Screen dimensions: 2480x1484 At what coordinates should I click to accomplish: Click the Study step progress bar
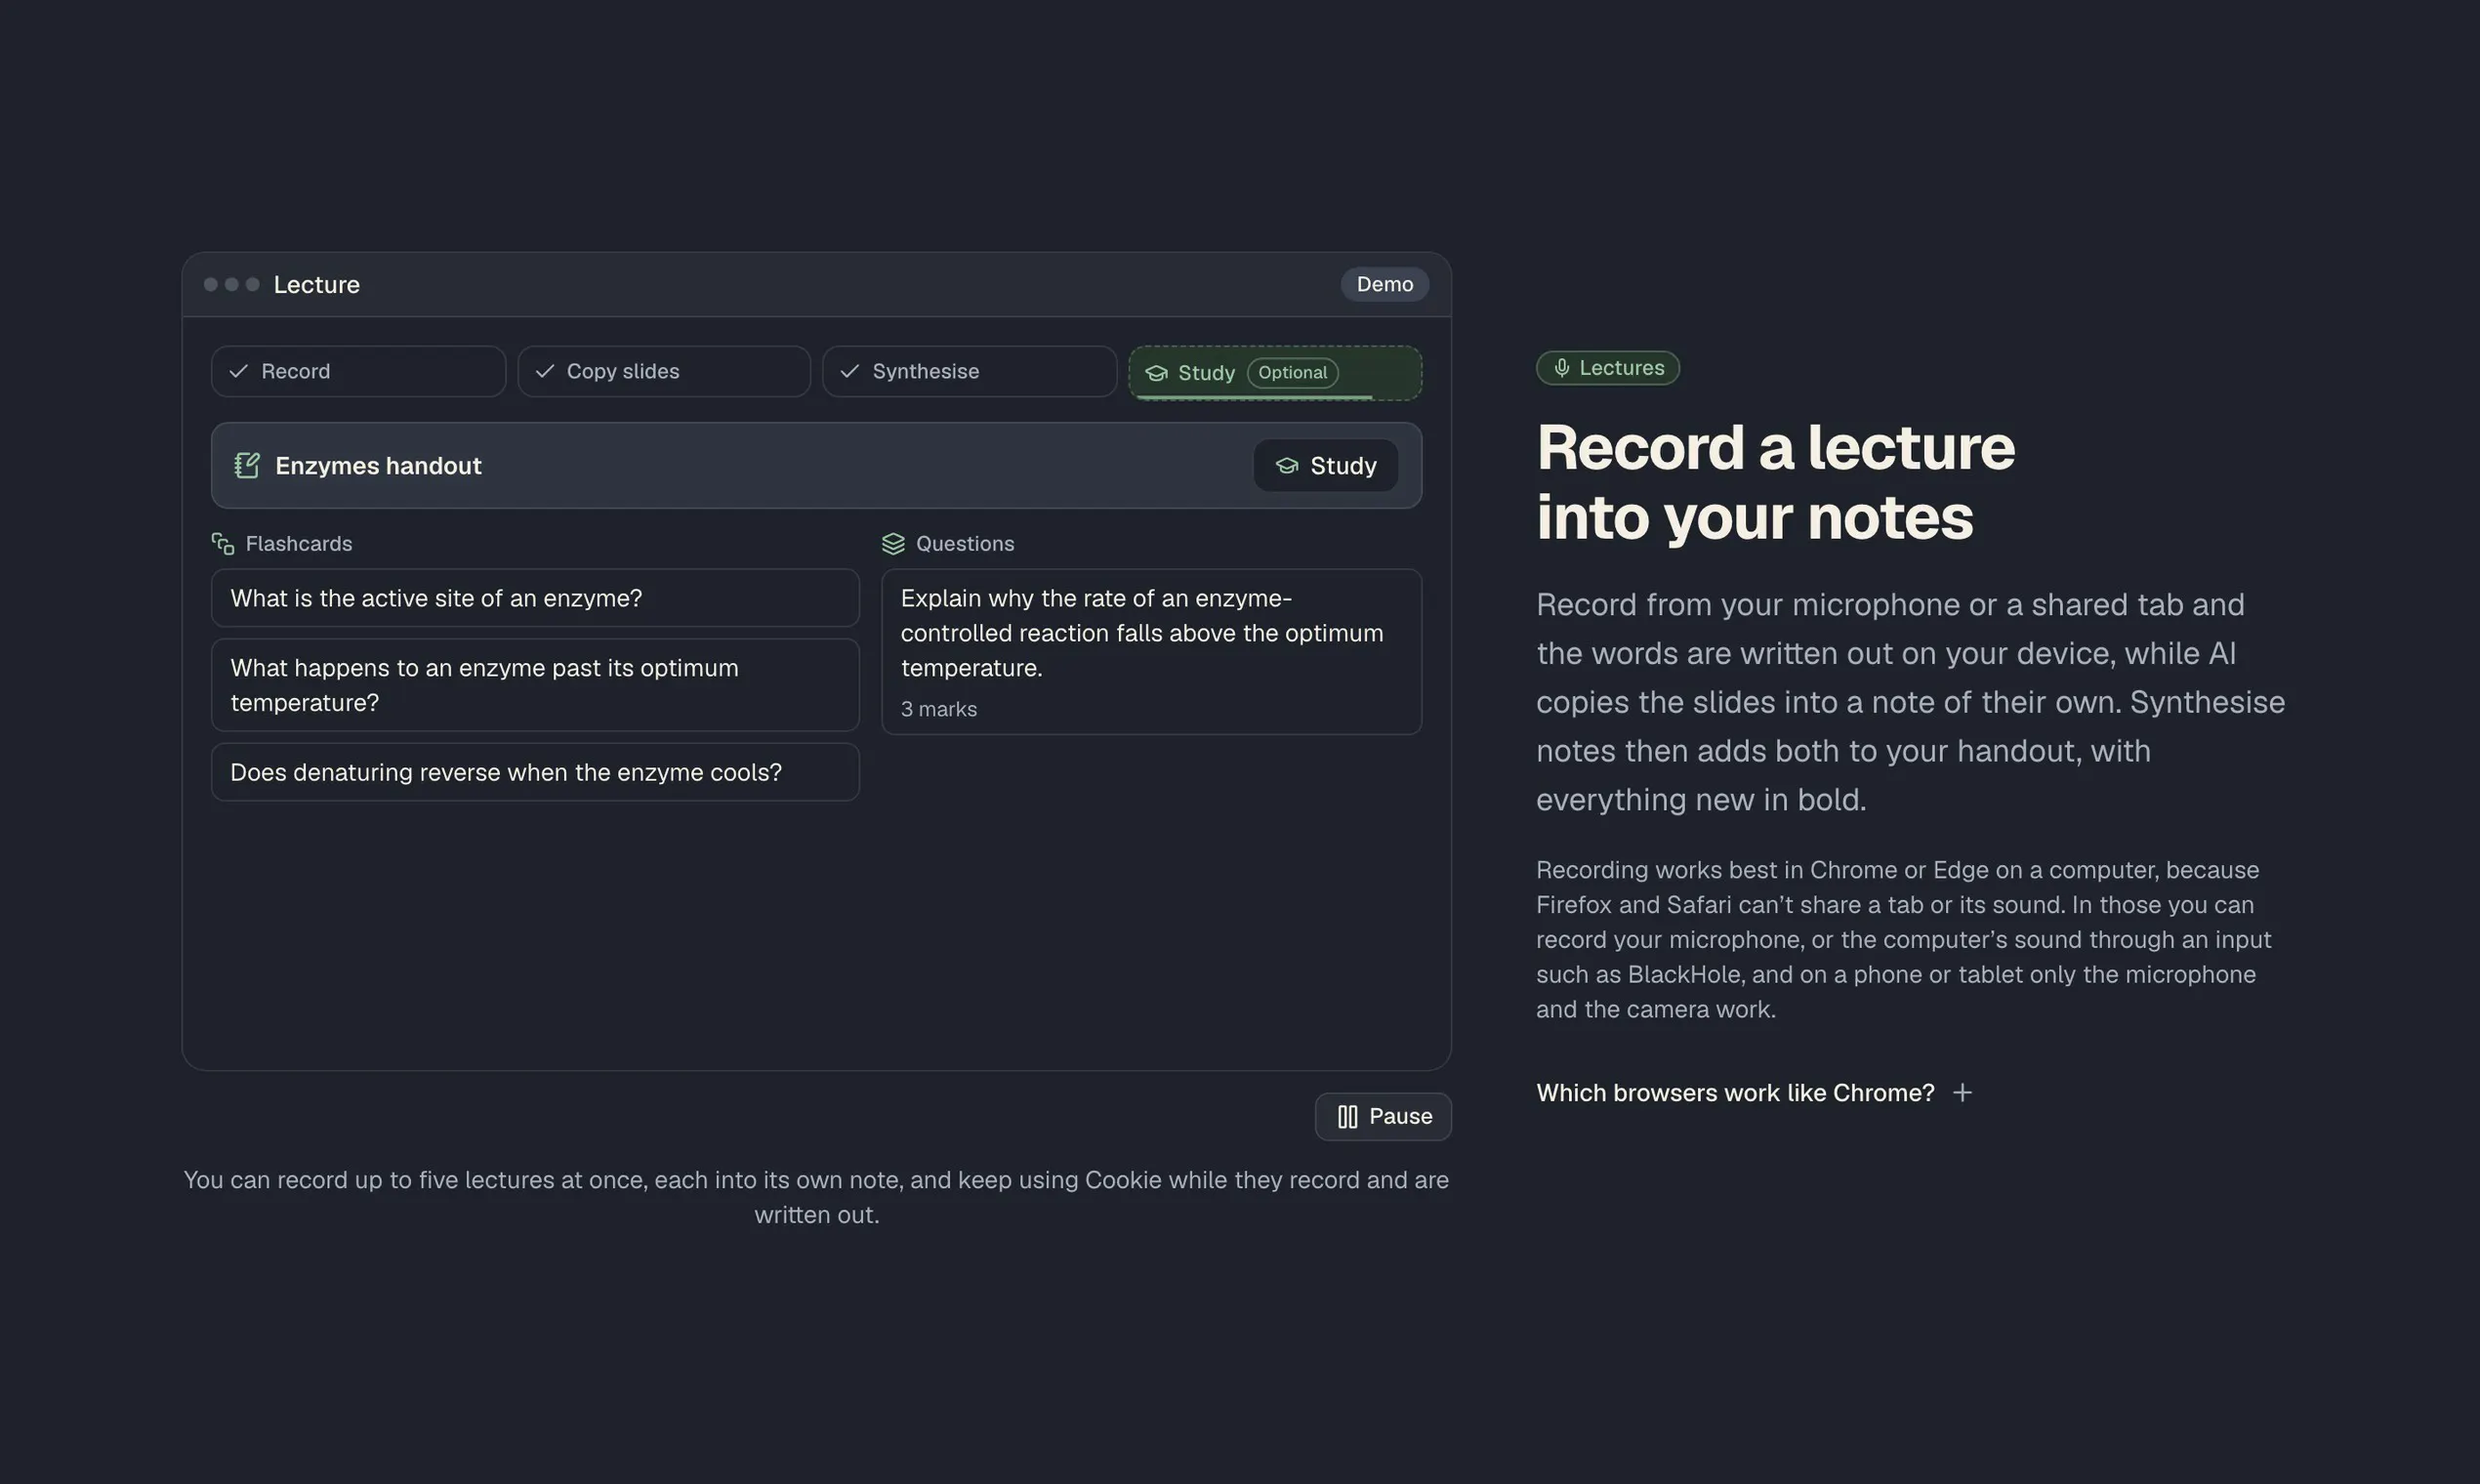coord(1255,397)
